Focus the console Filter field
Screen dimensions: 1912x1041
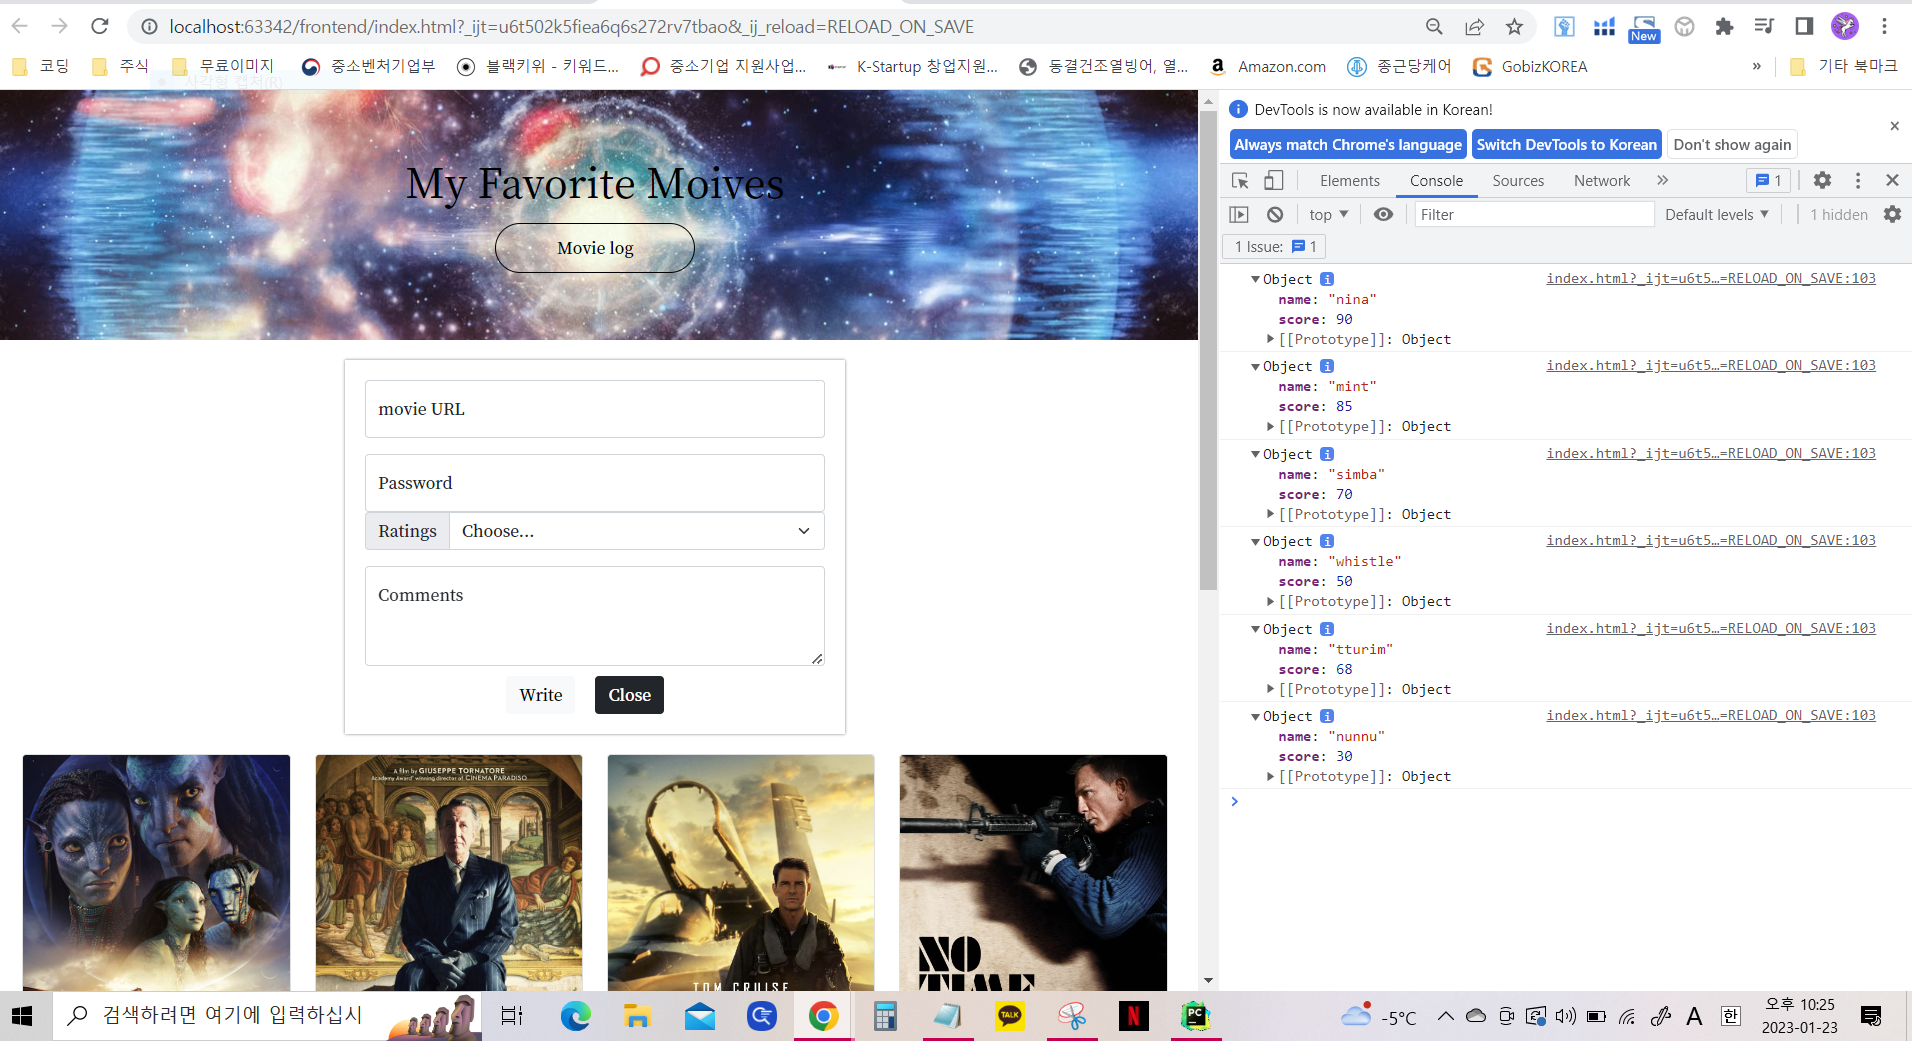pyautogui.click(x=1534, y=214)
